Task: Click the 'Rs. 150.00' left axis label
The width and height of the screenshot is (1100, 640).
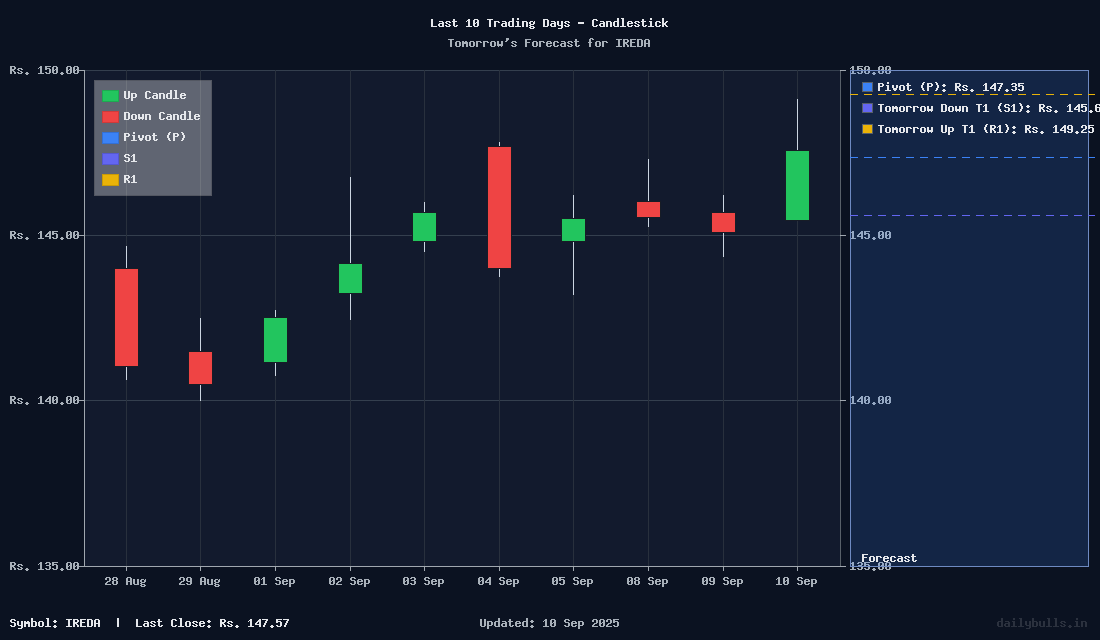Action: [44, 70]
